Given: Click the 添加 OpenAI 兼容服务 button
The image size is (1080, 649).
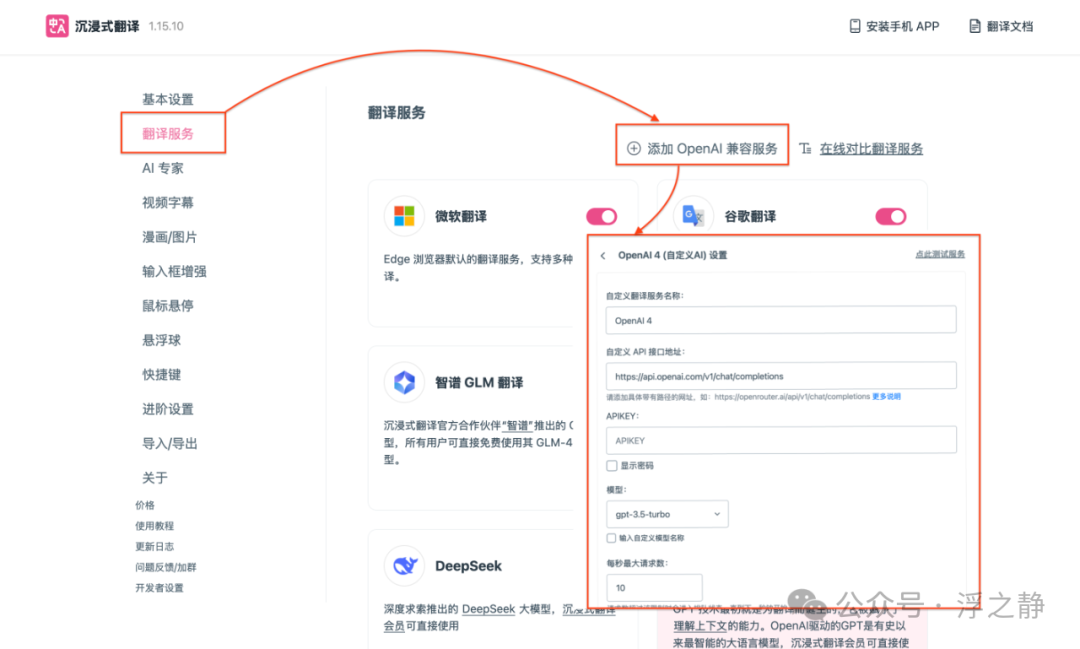Looking at the screenshot, I should 702,148.
